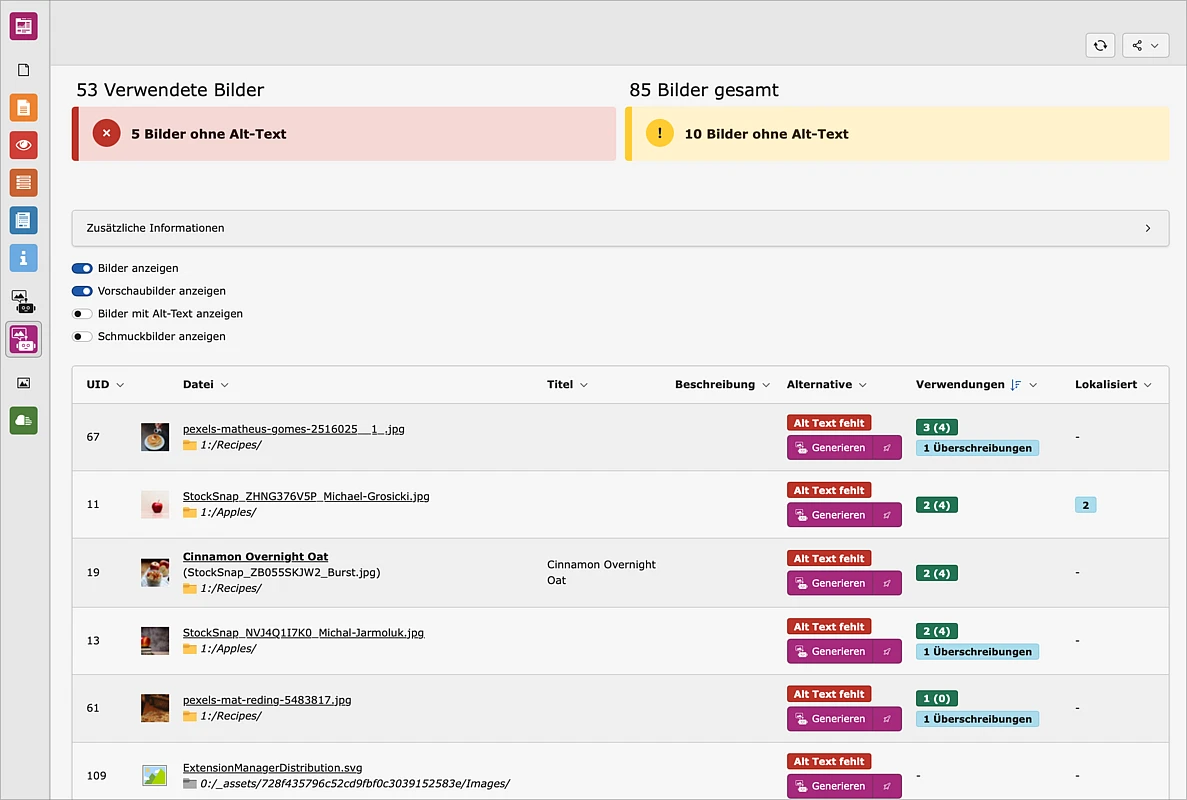The height and width of the screenshot is (800, 1187).
Task: Open the 'Cinnamon Overnight Oat' file link
Action: point(255,557)
